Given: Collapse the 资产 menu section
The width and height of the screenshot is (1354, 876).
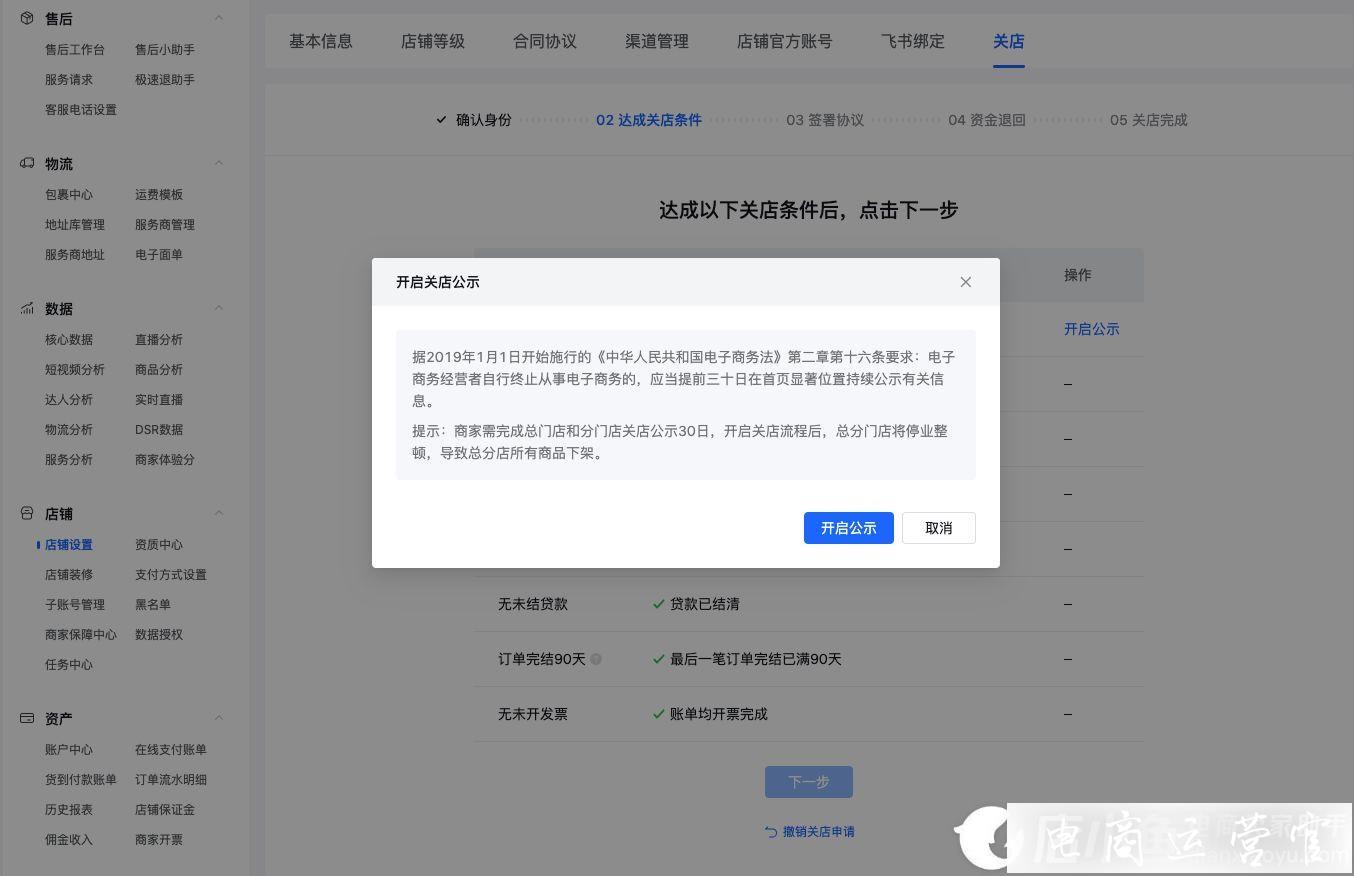Looking at the screenshot, I should [x=219, y=717].
